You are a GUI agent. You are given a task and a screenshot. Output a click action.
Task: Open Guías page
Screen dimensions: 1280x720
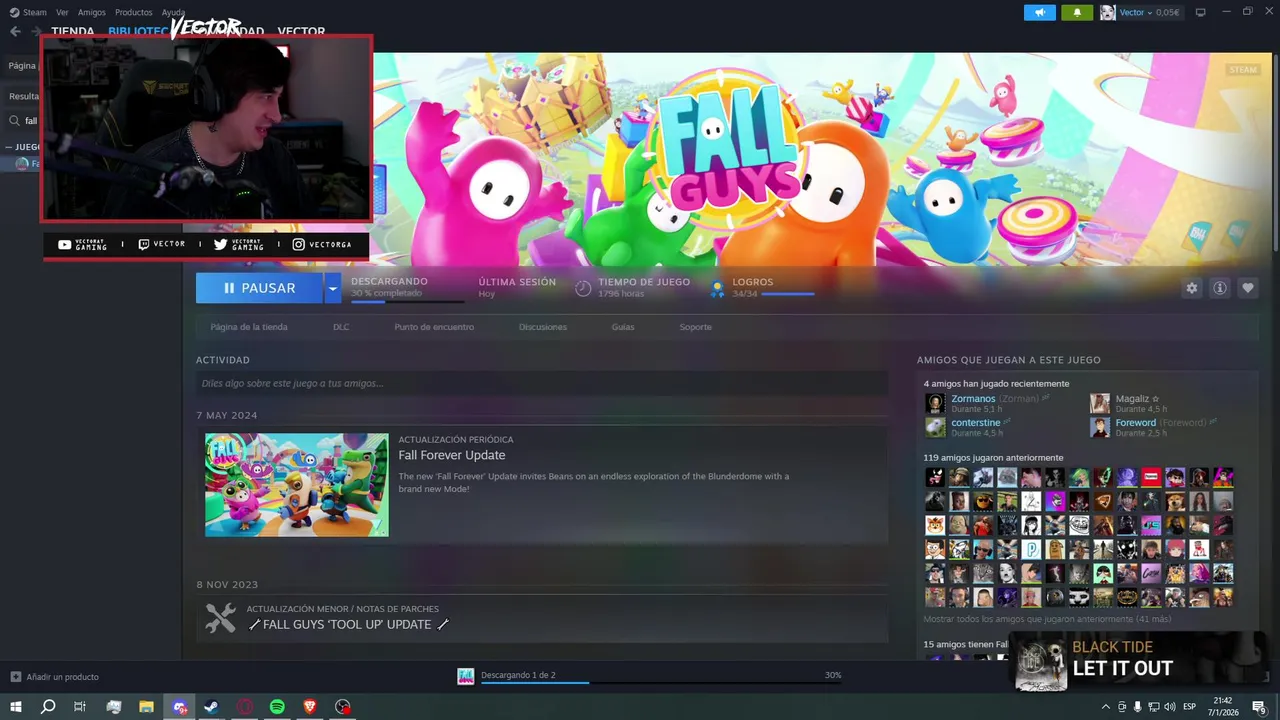pos(623,327)
